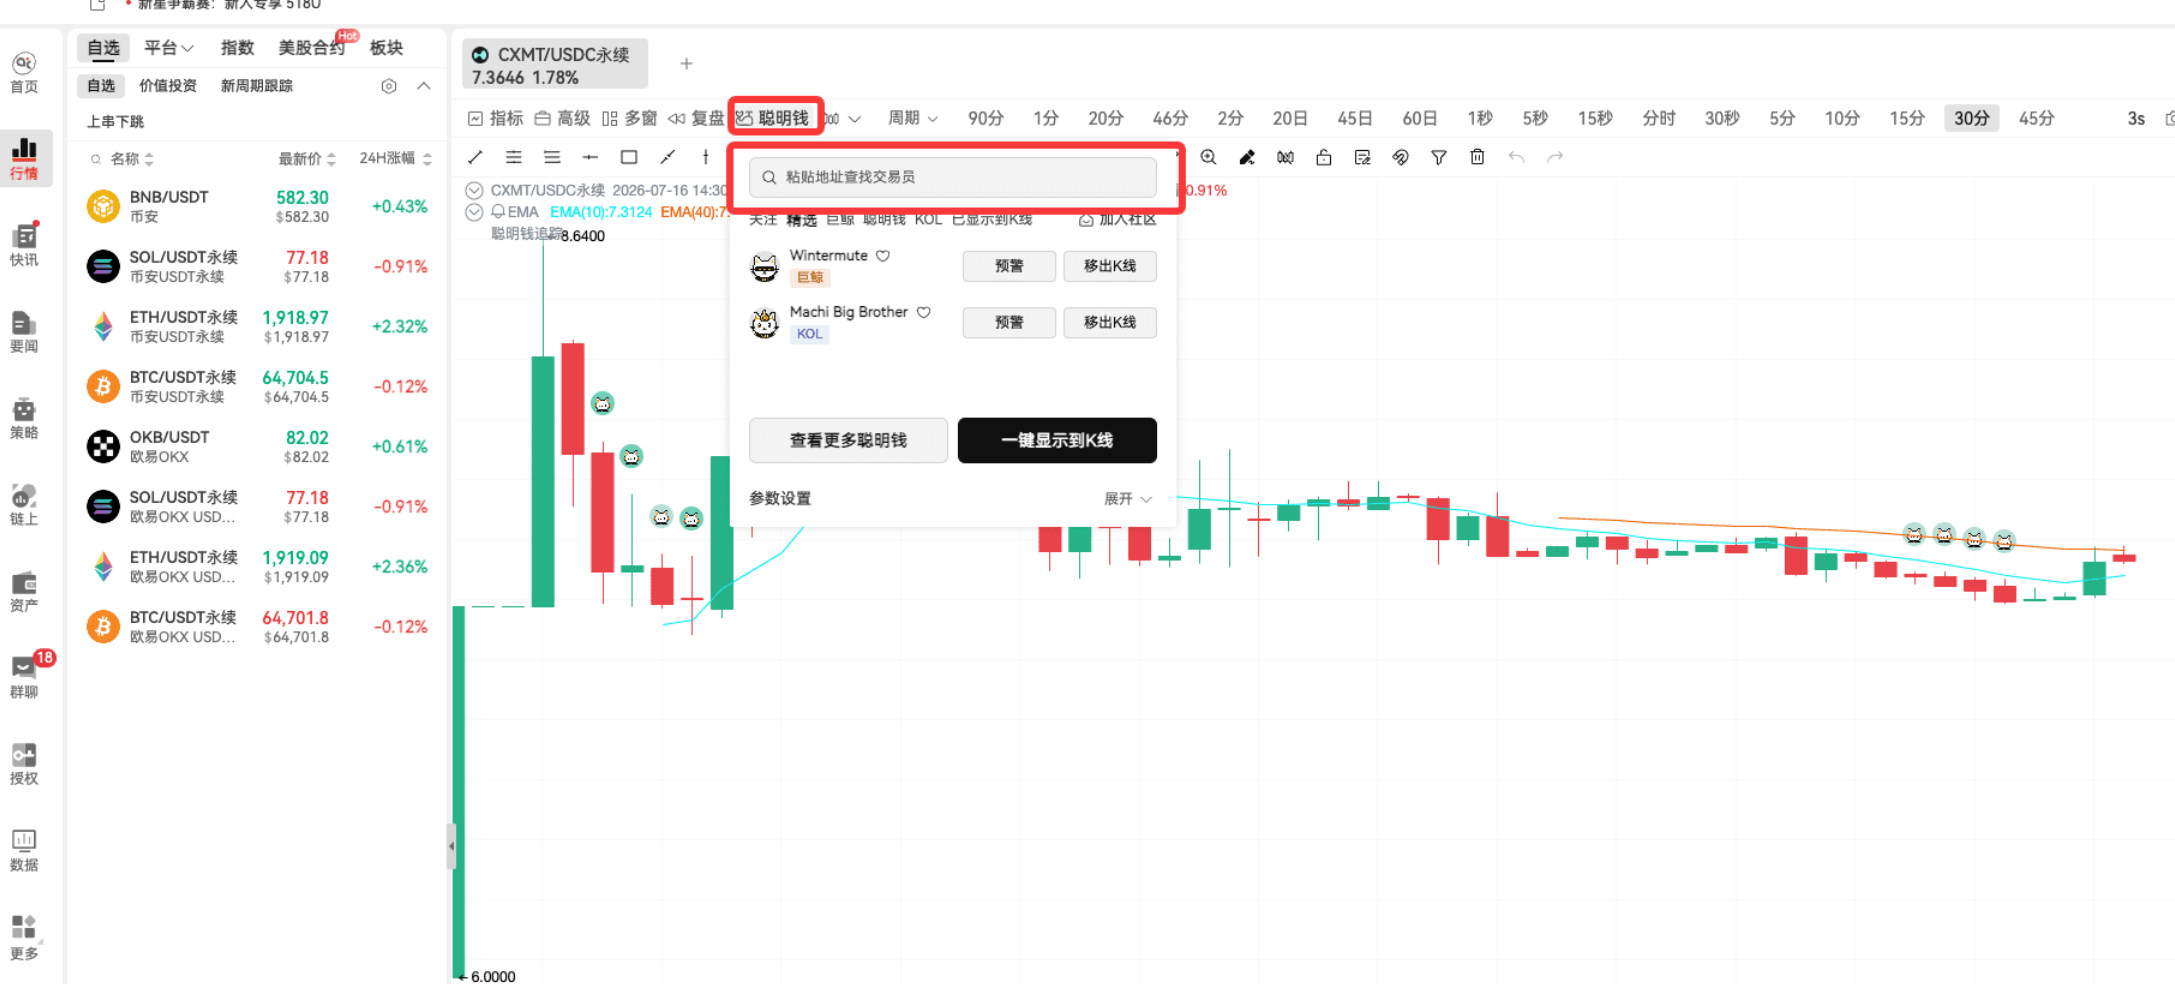This screenshot has width=2175, height=984.
Task: Switch to 板块 tab
Action: [x=386, y=48]
